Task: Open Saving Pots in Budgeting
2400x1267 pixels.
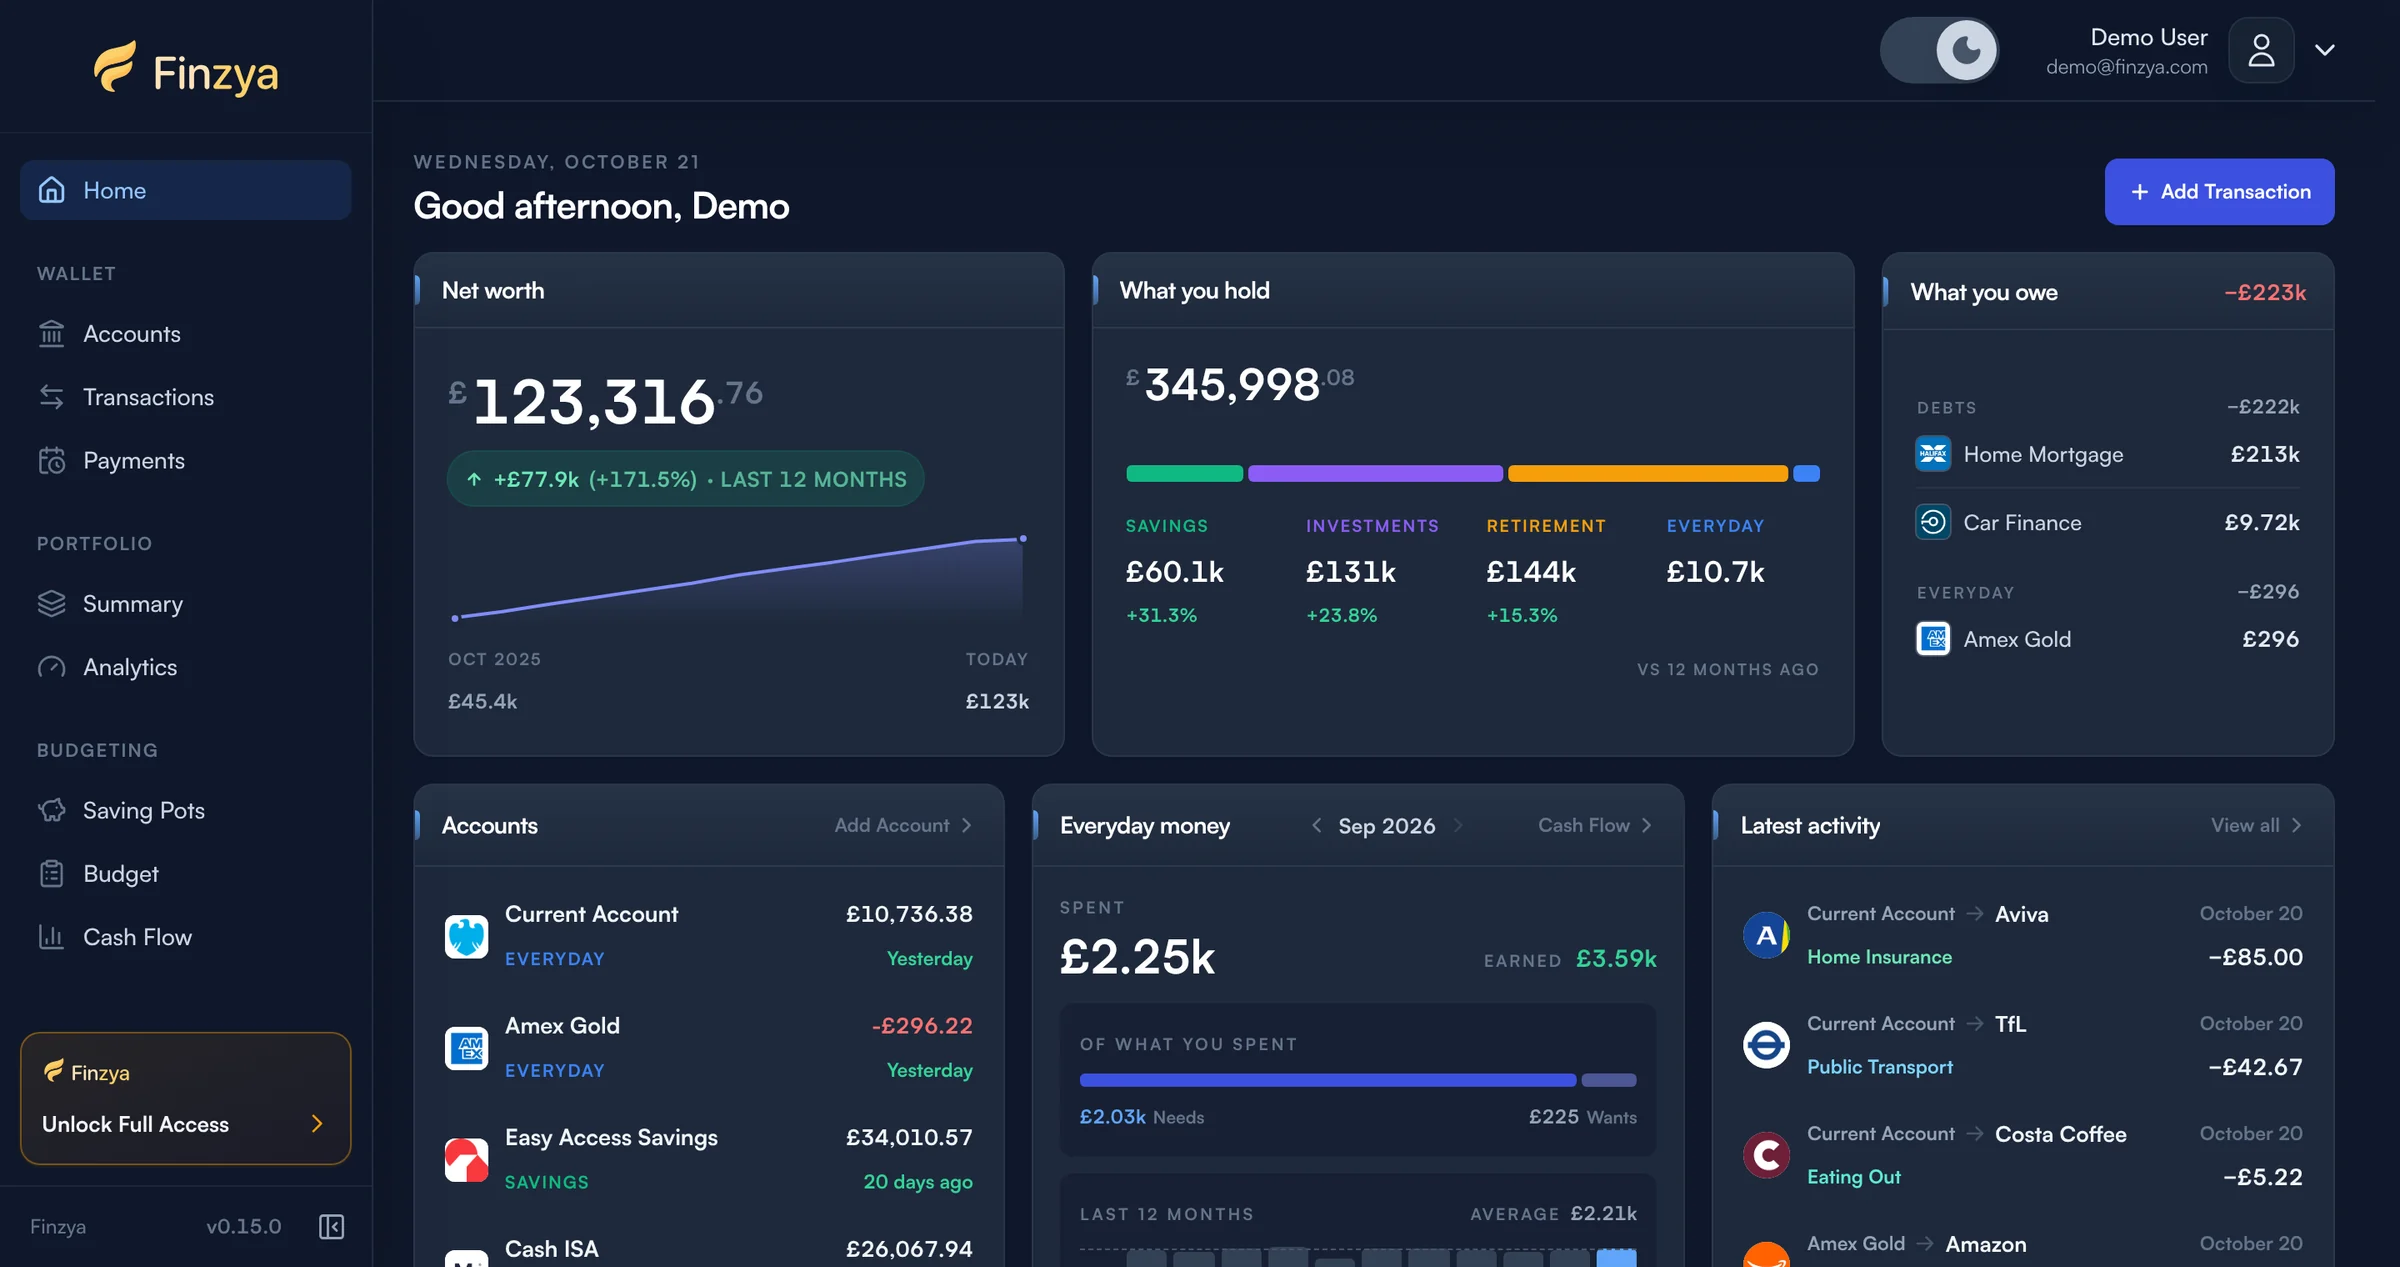Action: (x=185, y=810)
